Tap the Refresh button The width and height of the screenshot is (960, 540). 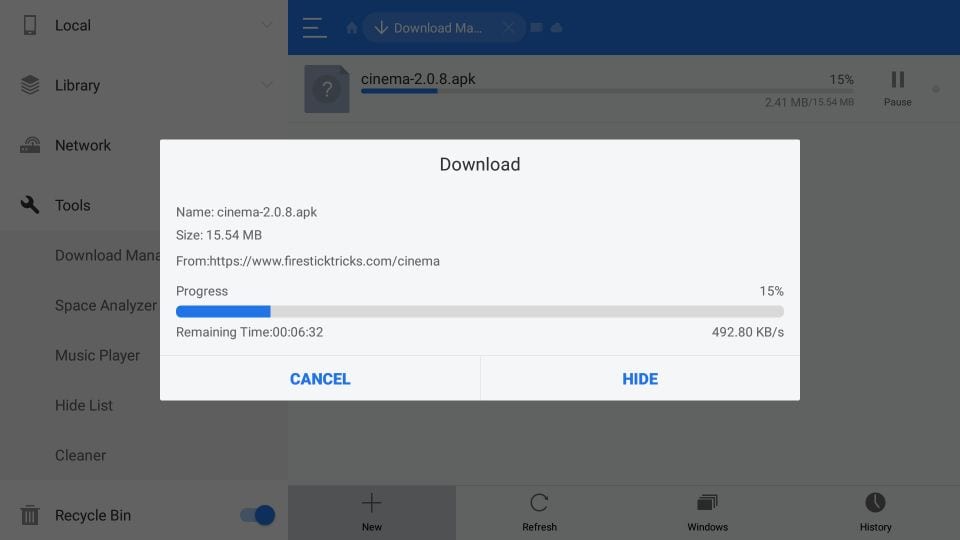click(x=539, y=512)
